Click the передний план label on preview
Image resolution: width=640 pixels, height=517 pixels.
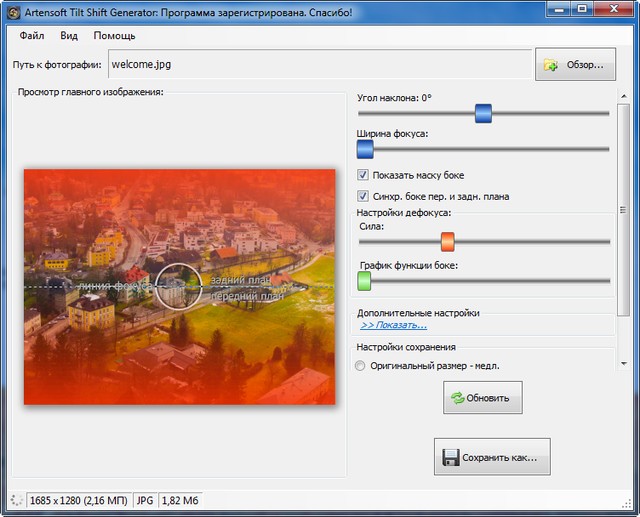[247, 296]
